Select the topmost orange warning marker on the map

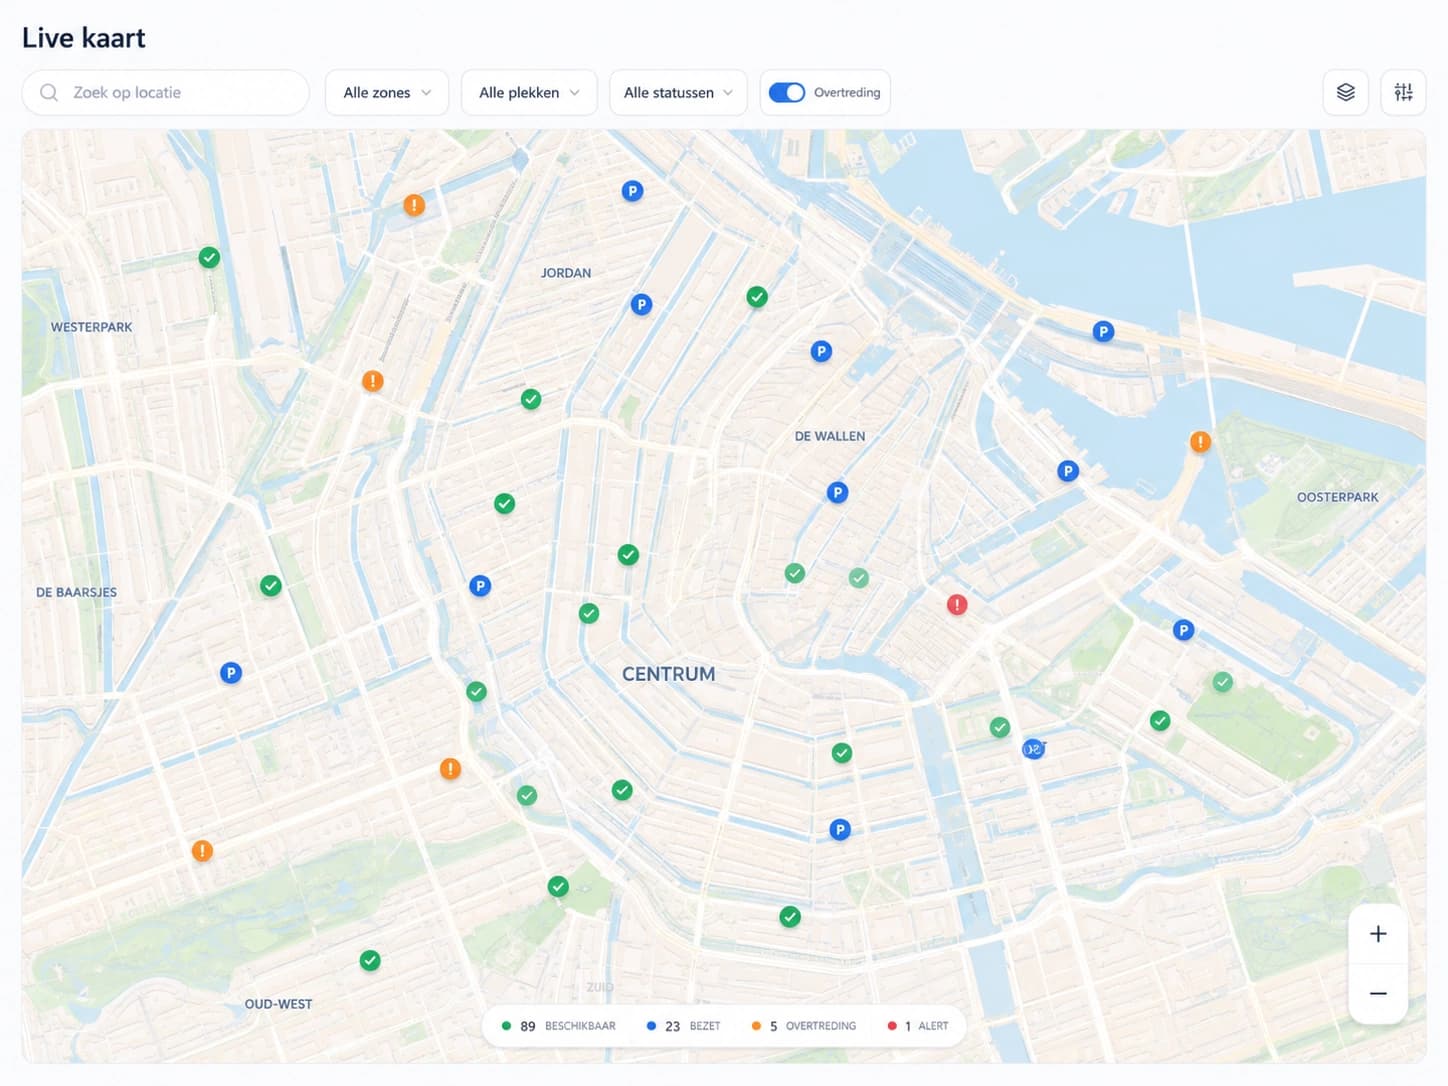coord(414,205)
